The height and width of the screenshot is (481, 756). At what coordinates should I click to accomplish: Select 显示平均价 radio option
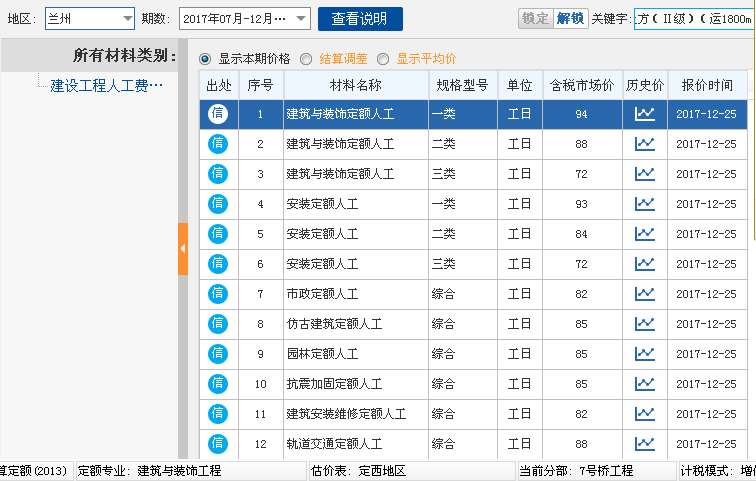[x=383, y=59]
